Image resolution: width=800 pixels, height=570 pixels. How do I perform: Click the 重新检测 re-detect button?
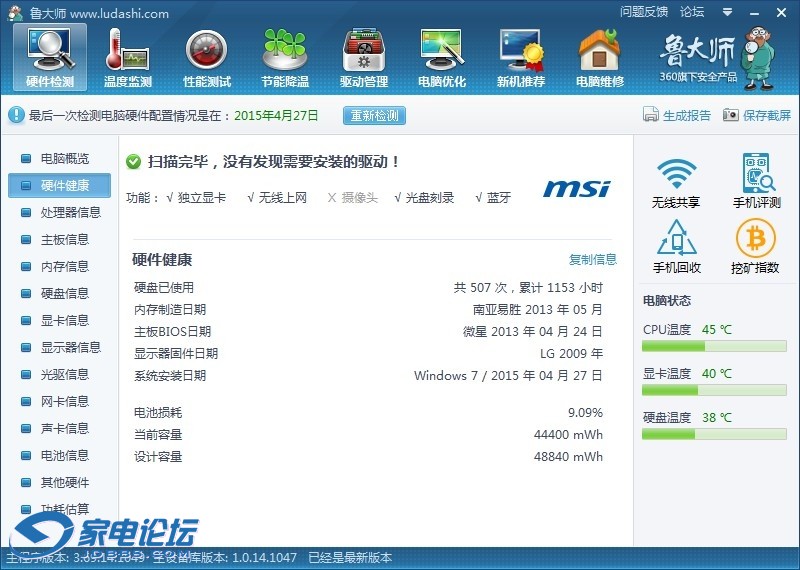coord(374,115)
